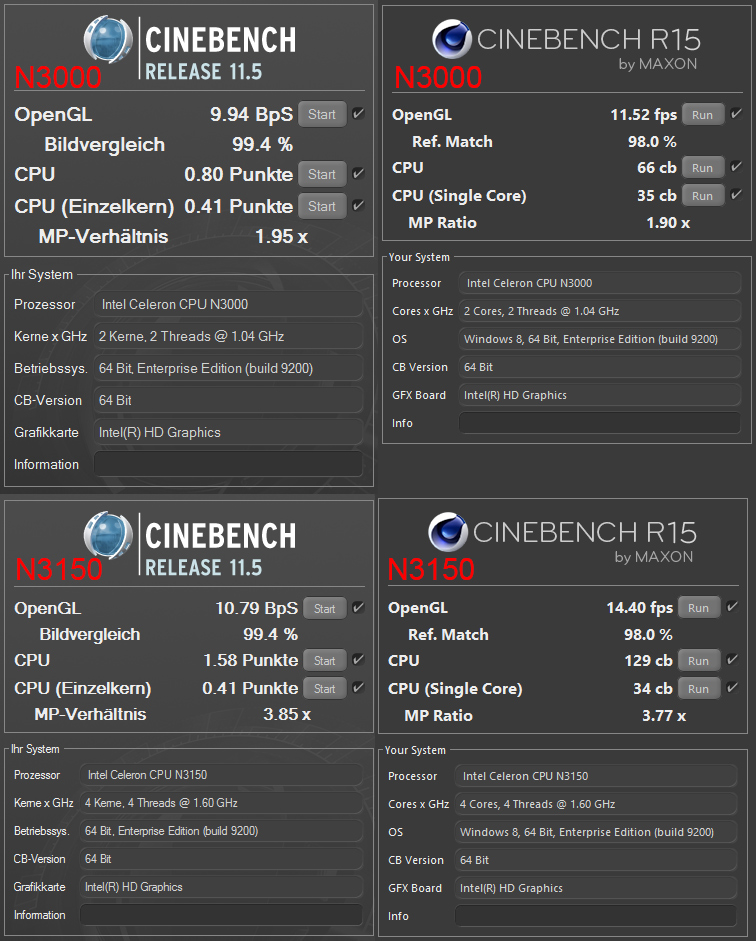Click the Cinebench R15 sphere logo beside N3000
This screenshot has height=941, width=756.
452,40
